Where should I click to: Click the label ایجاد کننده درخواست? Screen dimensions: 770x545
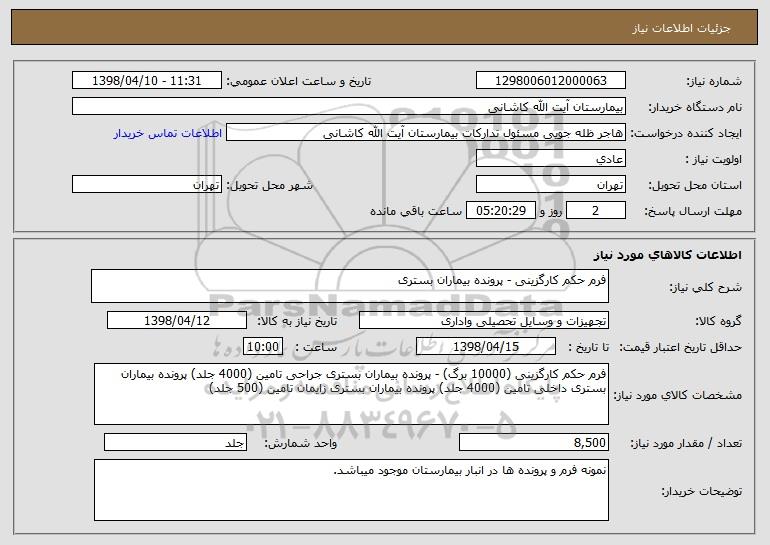coord(686,133)
